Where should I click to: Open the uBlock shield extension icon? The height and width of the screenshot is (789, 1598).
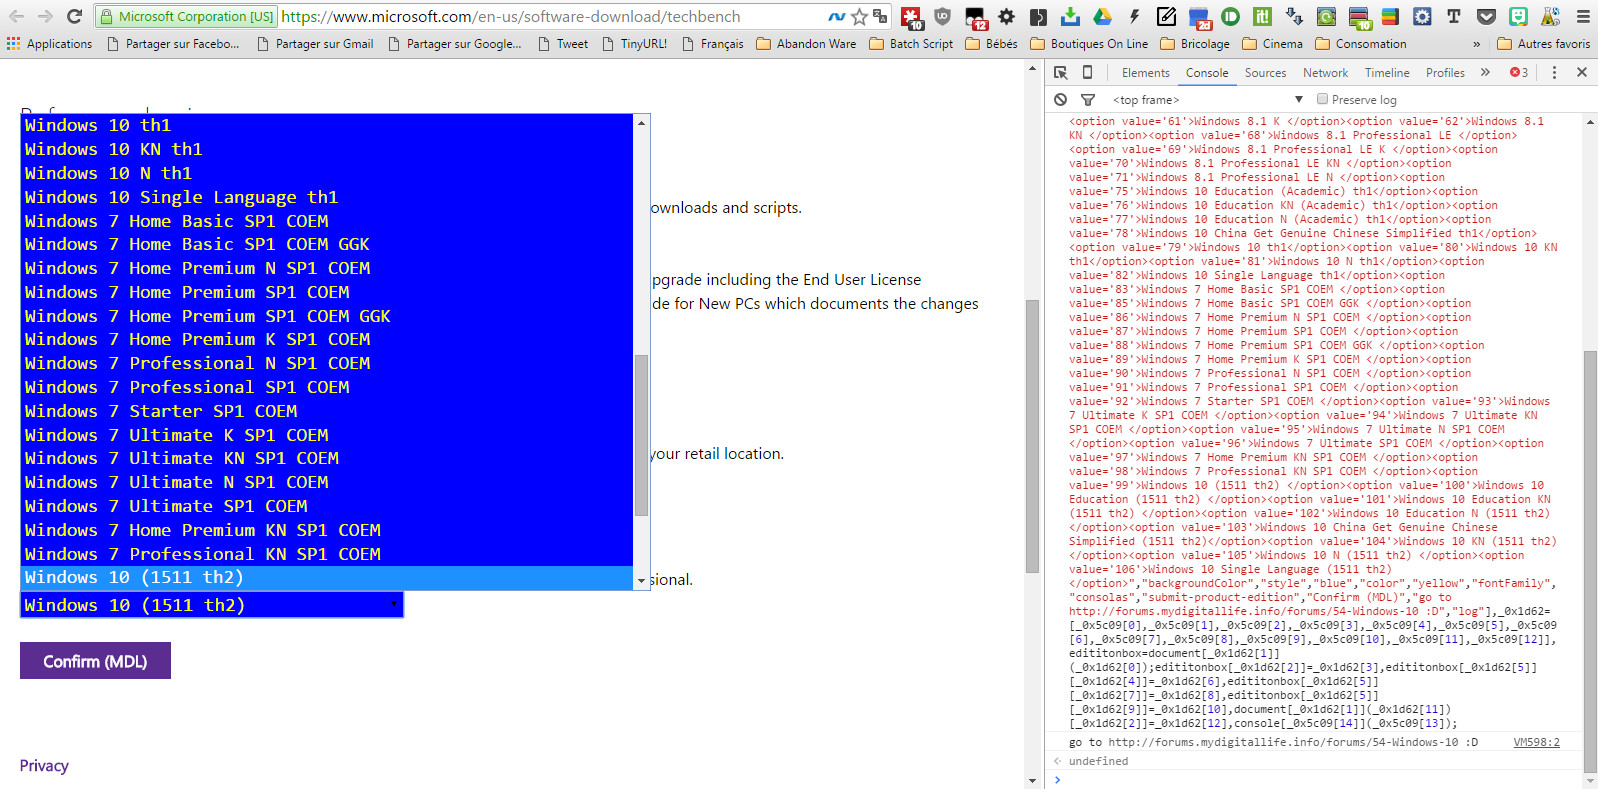coord(942,16)
